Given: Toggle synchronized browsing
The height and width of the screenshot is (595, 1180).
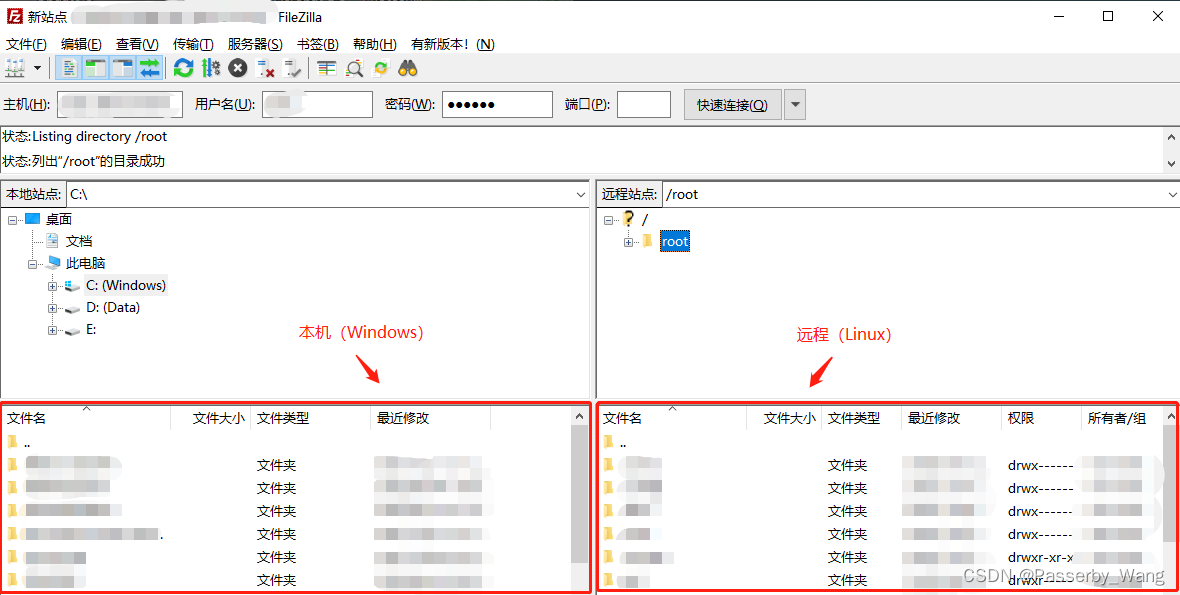Looking at the screenshot, I should [381, 68].
